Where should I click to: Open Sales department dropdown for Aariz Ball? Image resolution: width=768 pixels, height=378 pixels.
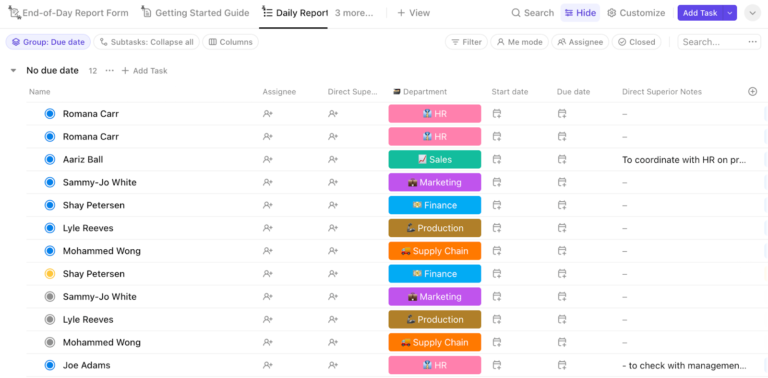pyautogui.click(x=434, y=159)
